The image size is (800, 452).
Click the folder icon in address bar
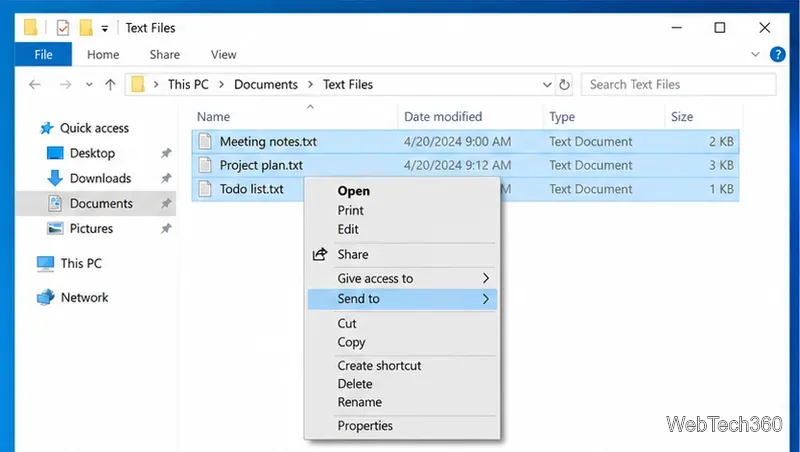coord(138,84)
